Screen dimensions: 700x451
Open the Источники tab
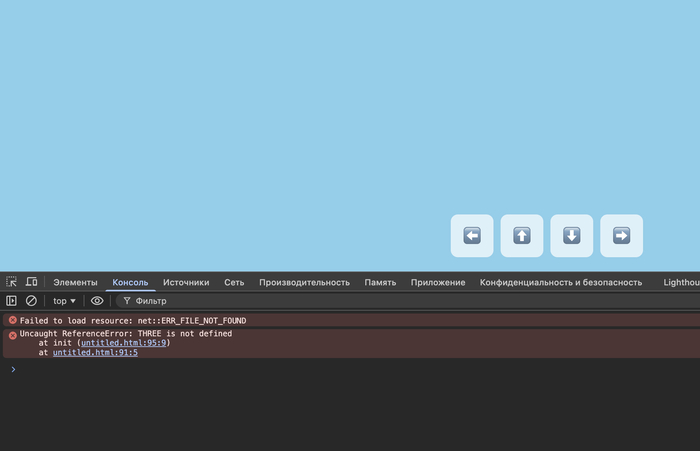pyautogui.click(x=186, y=283)
